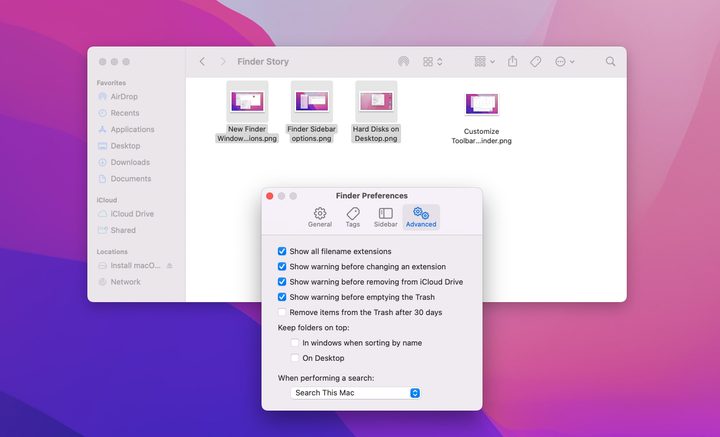Enable folders on top in windows when sorting
This screenshot has width=720, height=437.
click(x=295, y=342)
